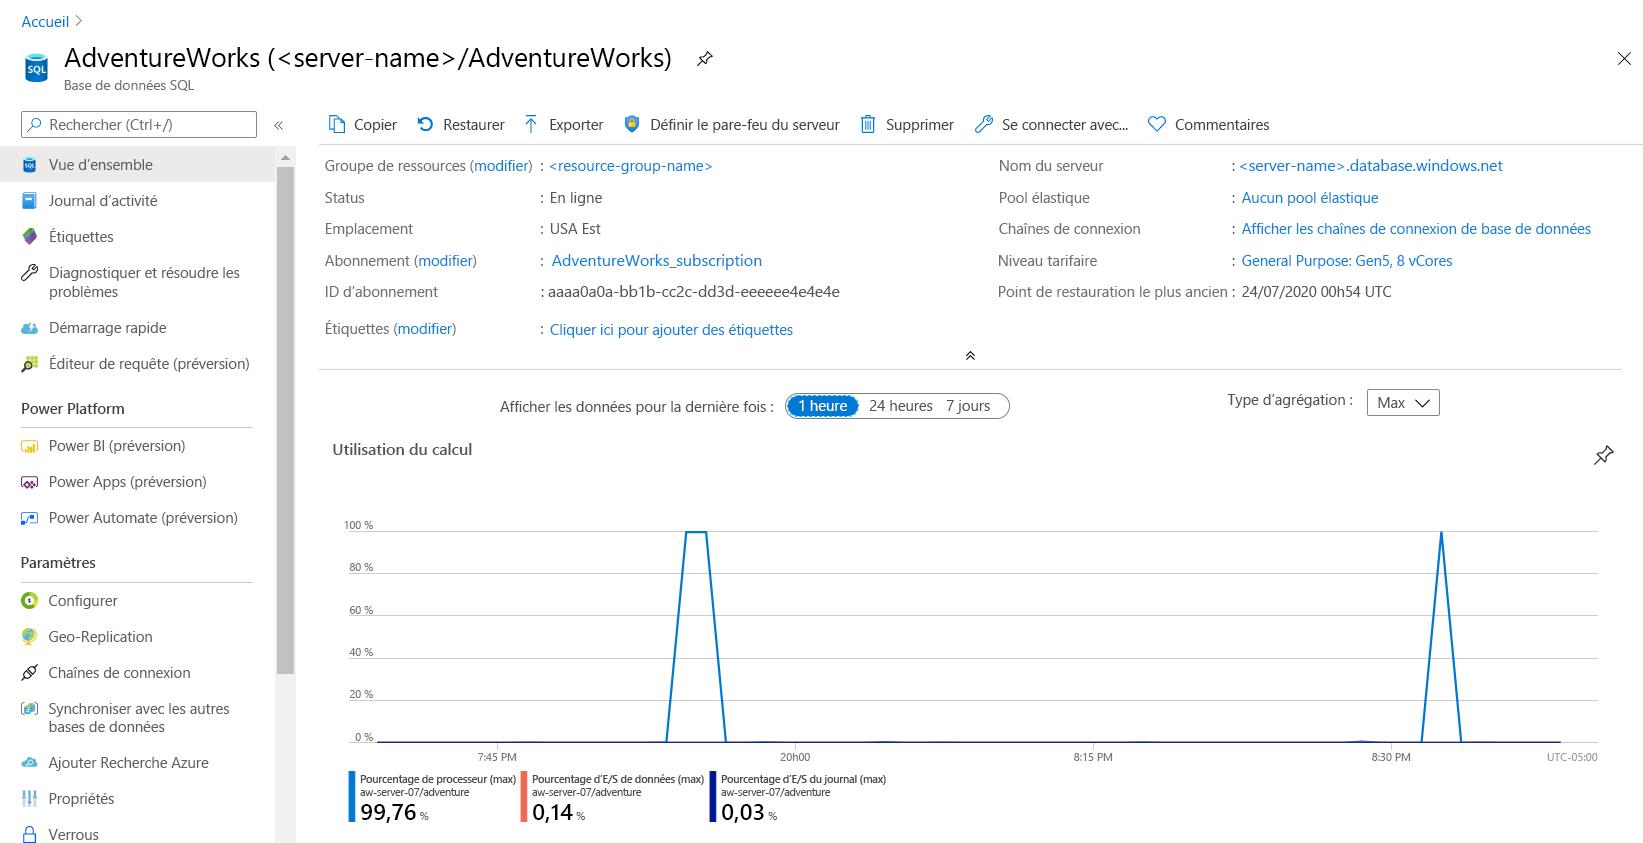1643x843 pixels.
Task: Pin the Utilisation du calcul chart to dashboard
Action: pyautogui.click(x=1604, y=455)
